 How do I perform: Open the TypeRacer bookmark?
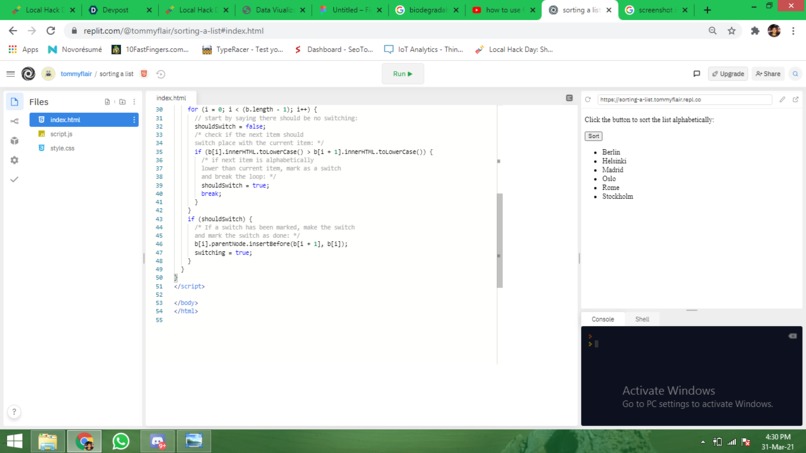tap(243, 49)
